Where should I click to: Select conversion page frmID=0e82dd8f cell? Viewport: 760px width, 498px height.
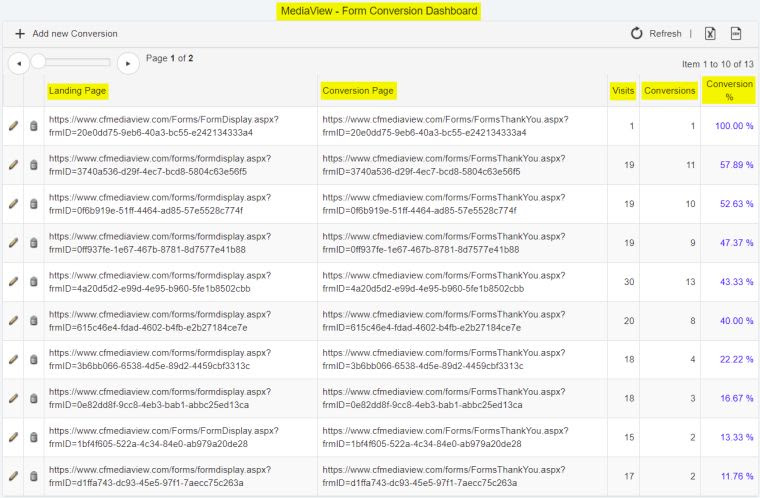coord(462,398)
